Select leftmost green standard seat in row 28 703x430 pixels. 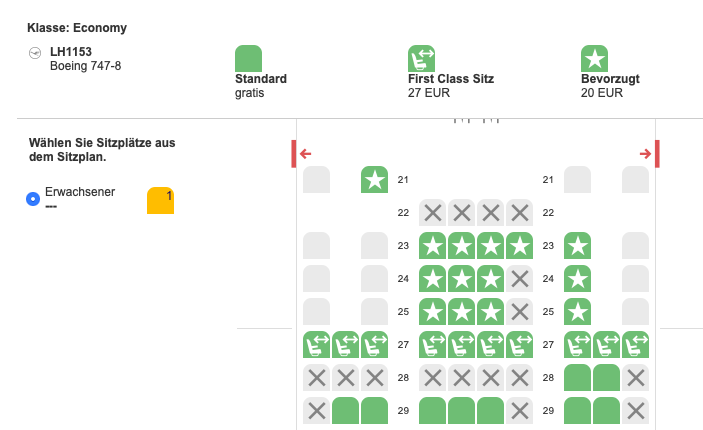(578, 378)
